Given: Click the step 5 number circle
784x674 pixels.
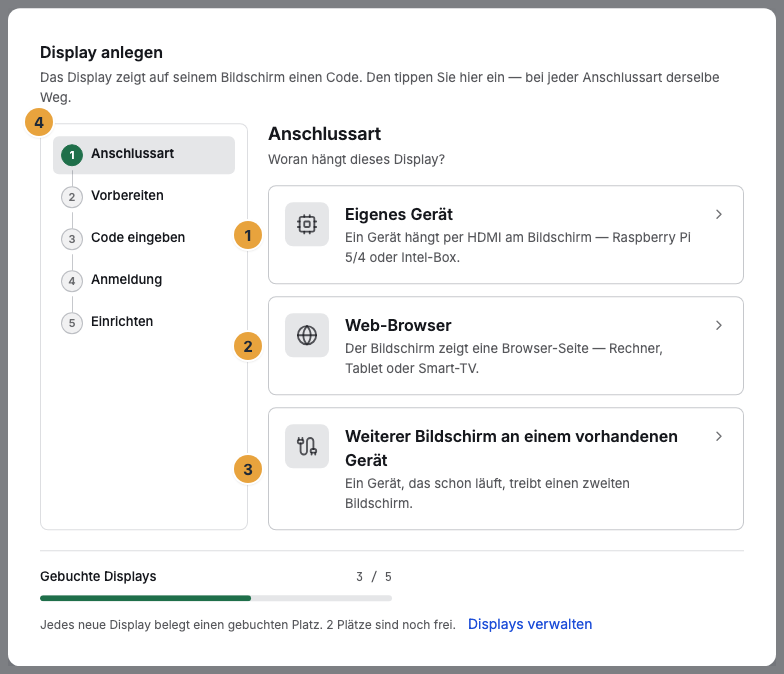Looking at the screenshot, I should pos(72,323).
